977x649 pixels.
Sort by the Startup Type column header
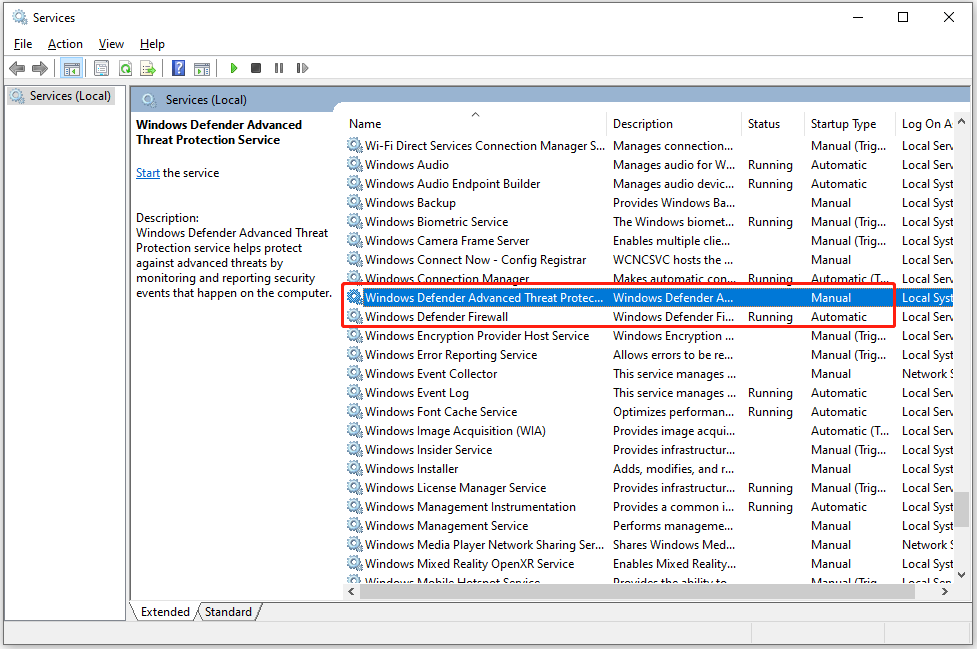pos(843,123)
